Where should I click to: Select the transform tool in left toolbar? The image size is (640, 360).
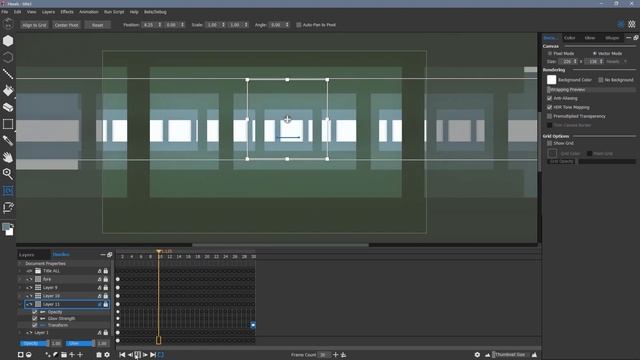pyautogui.click(x=8, y=191)
